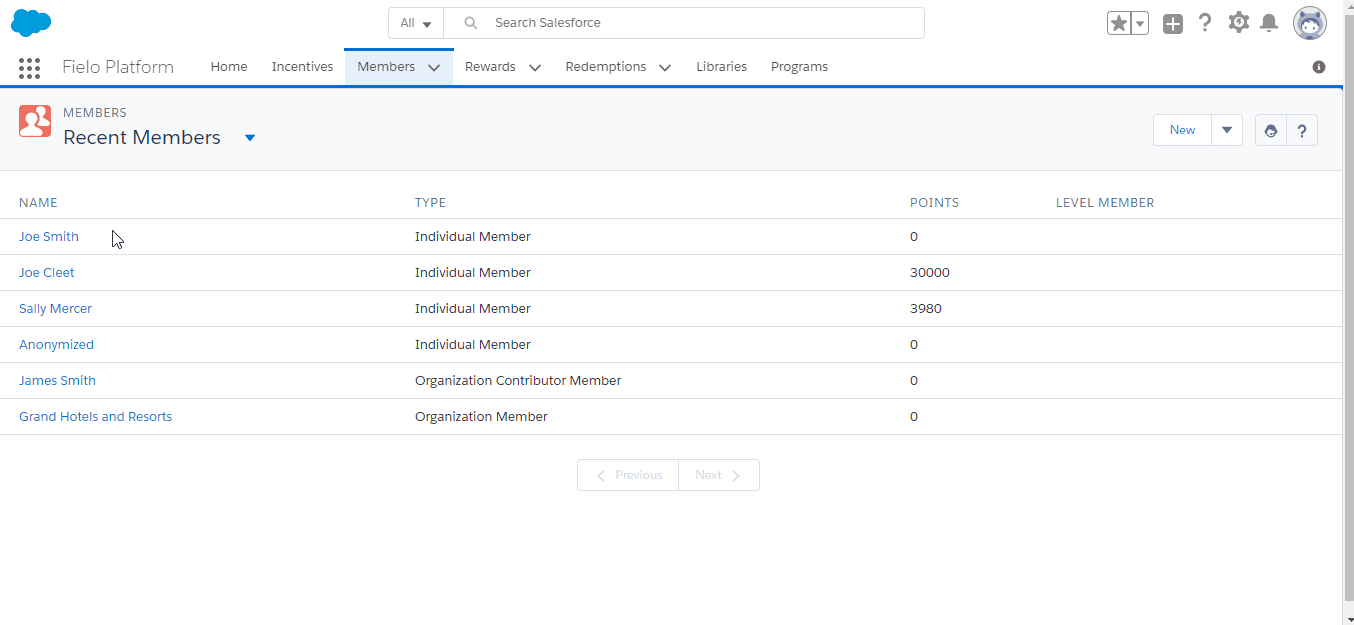1354x625 pixels.
Task: Expand the Rewards tab chevron
Action: 535,68
